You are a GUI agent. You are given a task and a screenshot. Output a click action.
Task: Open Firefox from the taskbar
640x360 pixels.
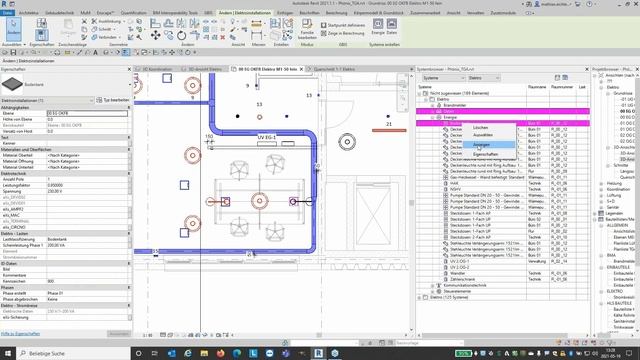(x=220, y=353)
